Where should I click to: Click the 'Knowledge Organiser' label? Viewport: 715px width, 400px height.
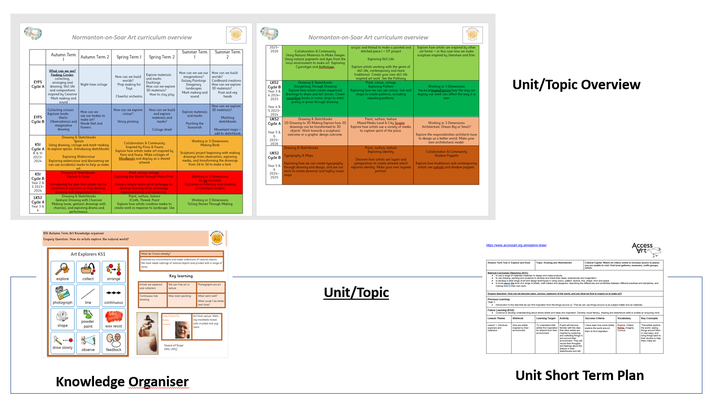122,381
